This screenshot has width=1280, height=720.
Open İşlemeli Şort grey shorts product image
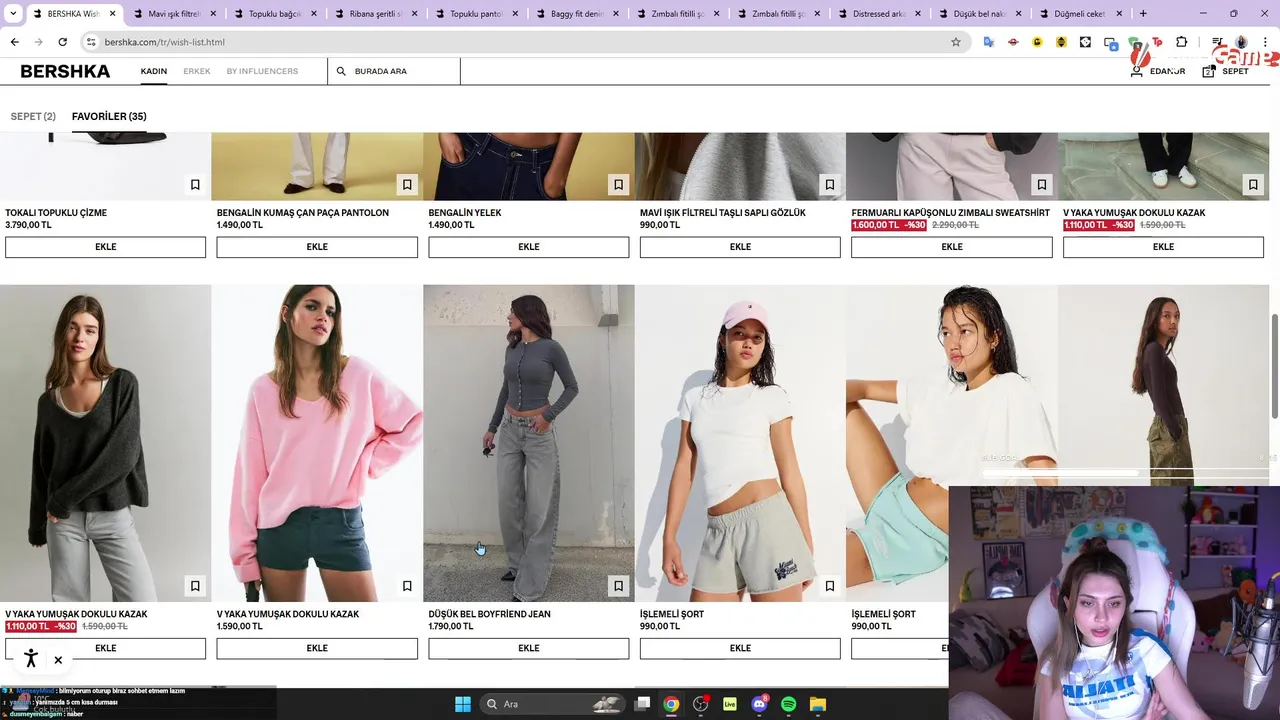[740, 443]
